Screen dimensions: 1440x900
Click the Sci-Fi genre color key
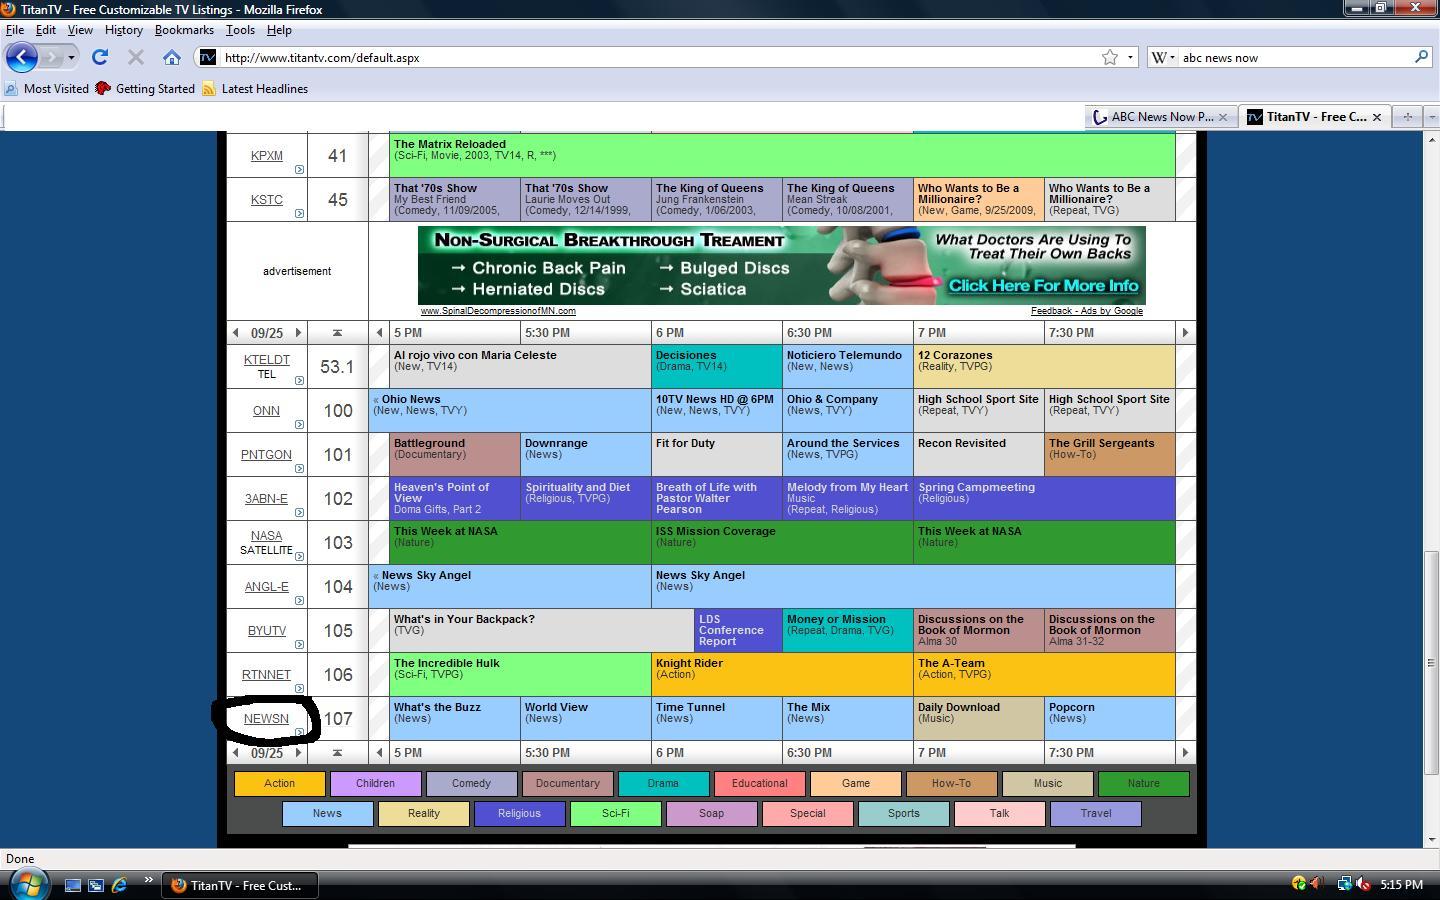pos(616,814)
